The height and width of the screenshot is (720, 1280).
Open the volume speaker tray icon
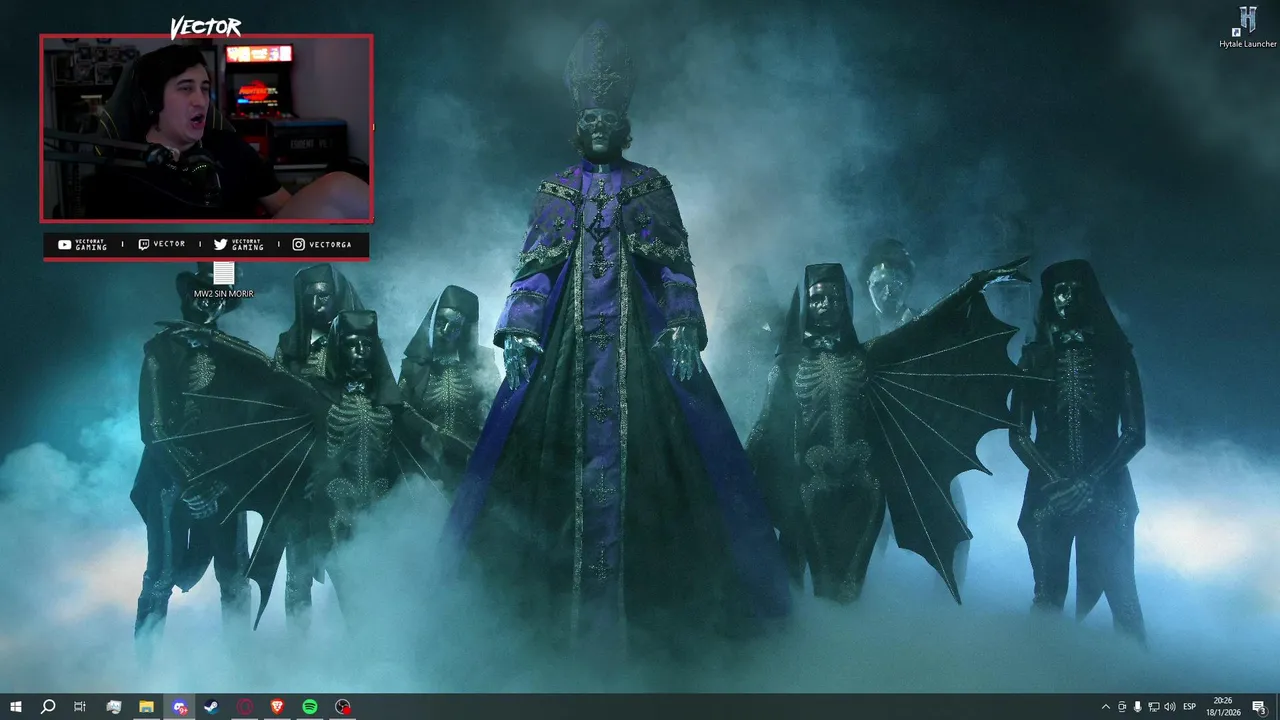pyautogui.click(x=1170, y=707)
